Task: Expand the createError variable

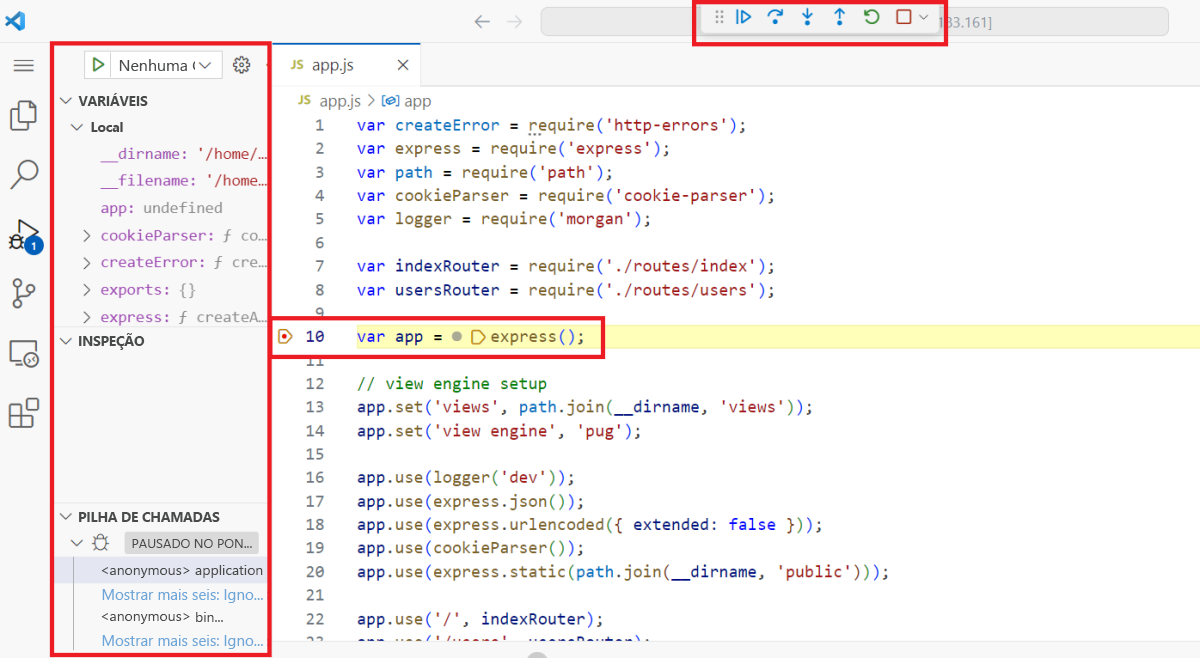Action: (x=88, y=263)
